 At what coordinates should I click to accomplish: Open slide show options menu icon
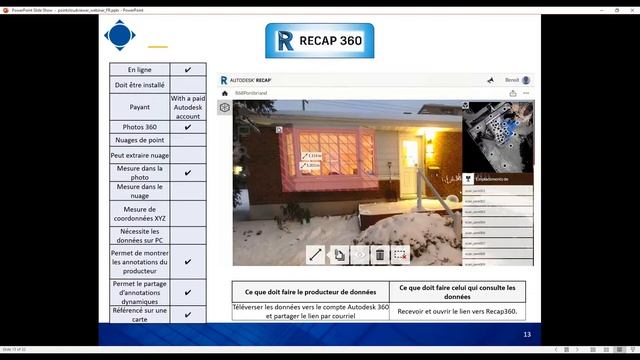[x=567, y=350]
